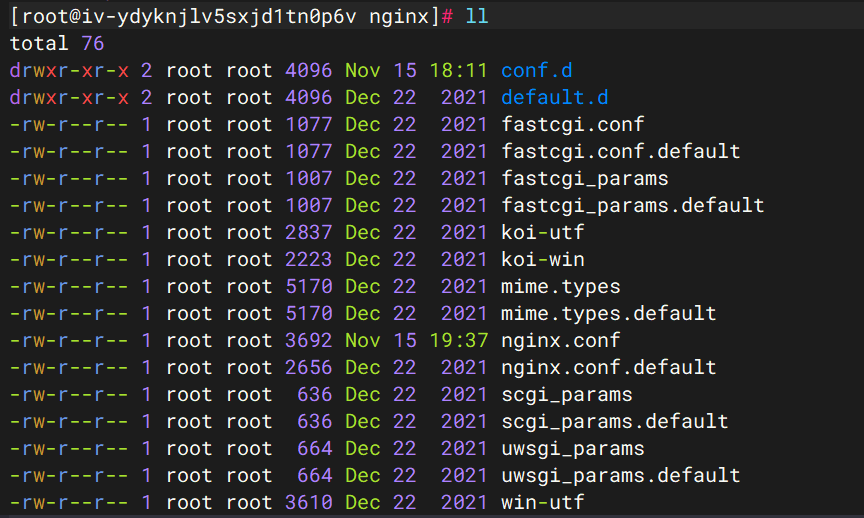Select the scgi_params.default filename
This screenshot has height=518, width=864.
click(614, 422)
